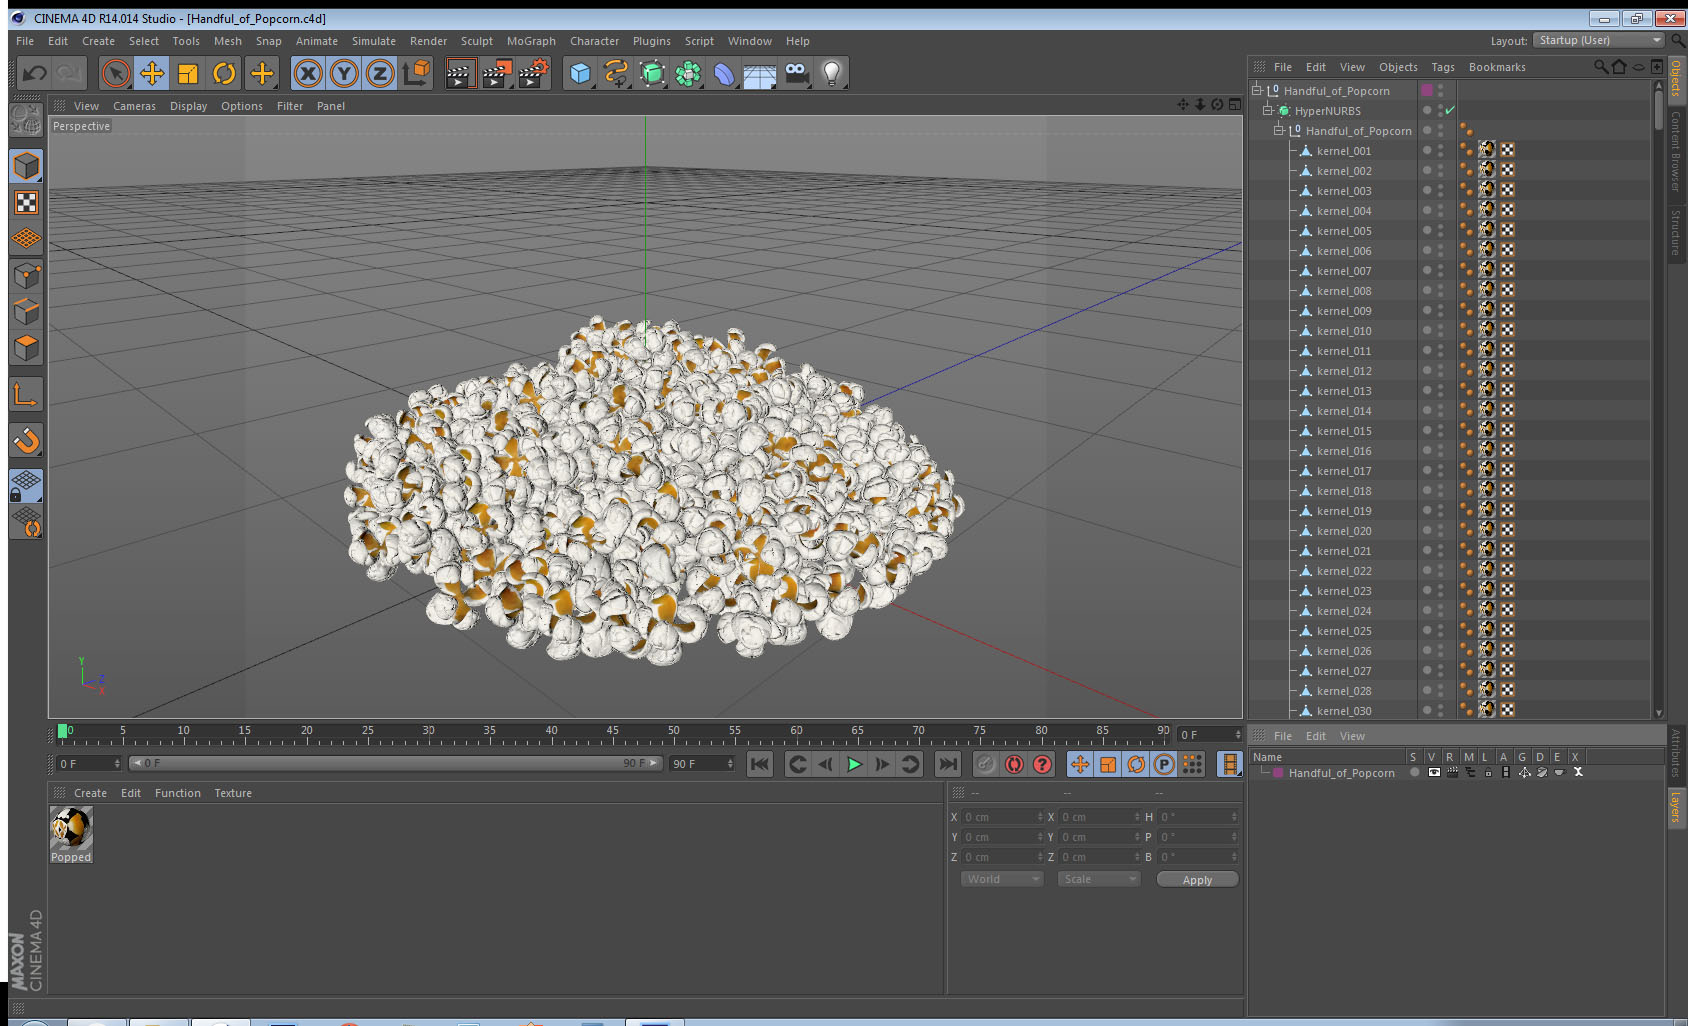Click the end frame 90 F field

702,763
